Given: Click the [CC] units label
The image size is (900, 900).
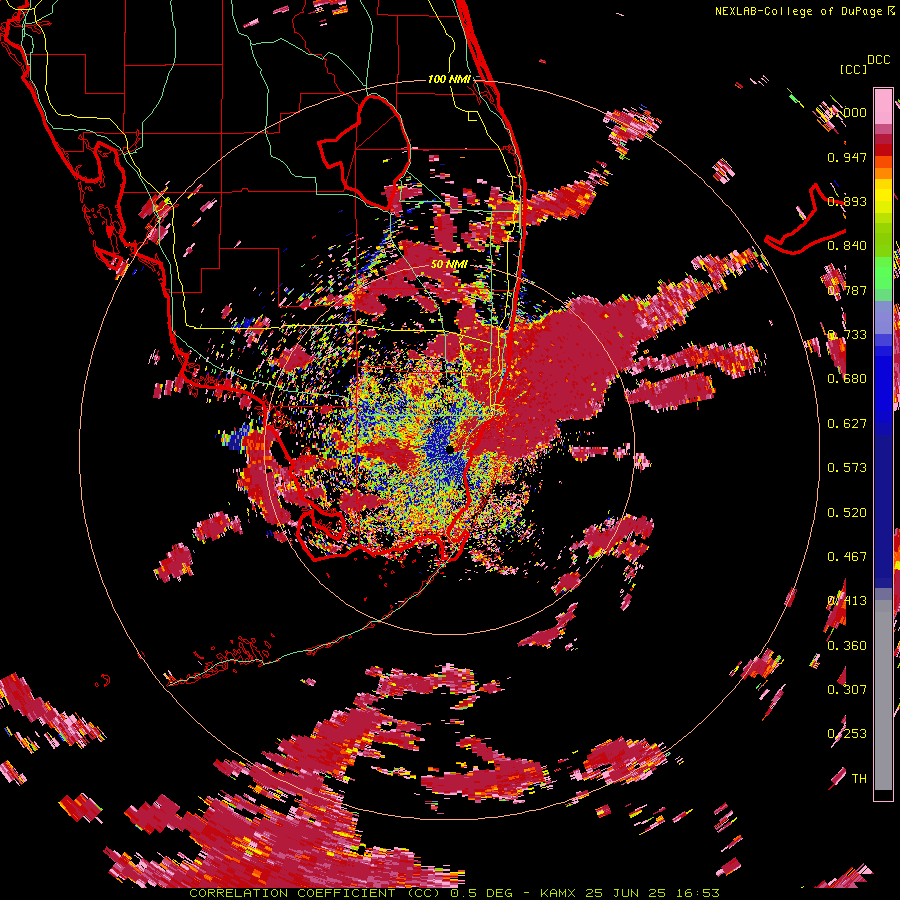Looking at the screenshot, I should [x=853, y=69].
